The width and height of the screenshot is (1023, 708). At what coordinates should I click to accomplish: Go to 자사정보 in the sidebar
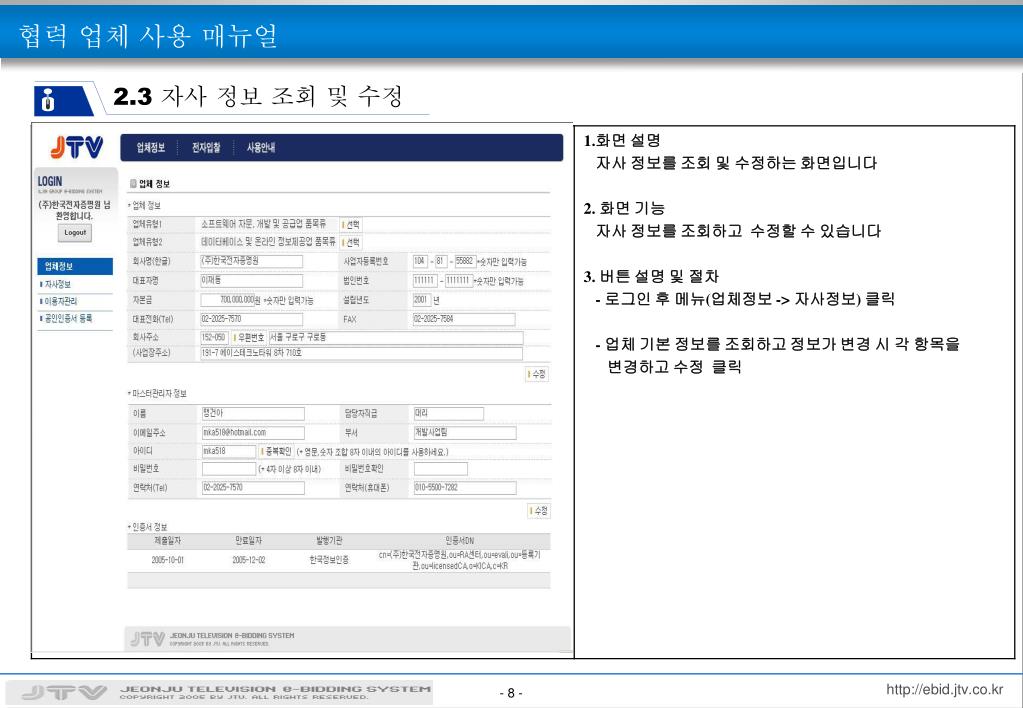(x=57, y=285)
